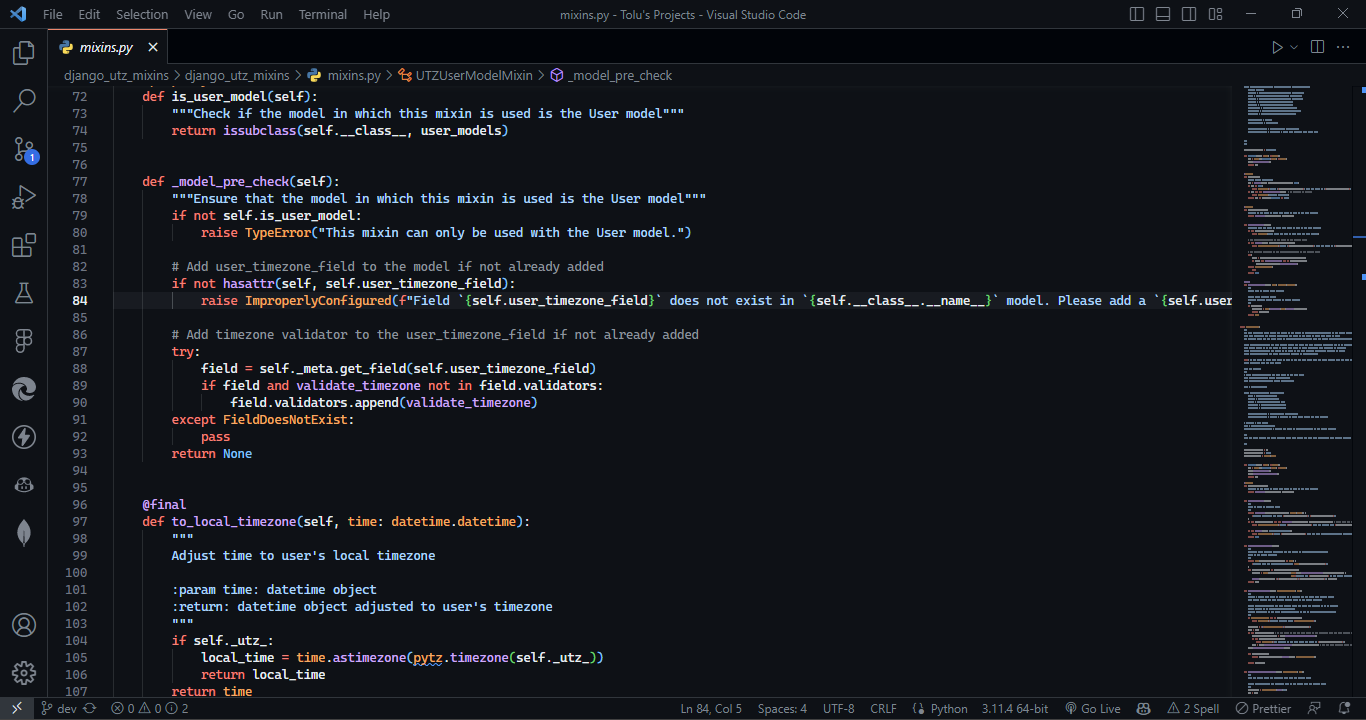Screen dimensions: 1366x720
Task: Open the Edit menu
Action: 89,15
